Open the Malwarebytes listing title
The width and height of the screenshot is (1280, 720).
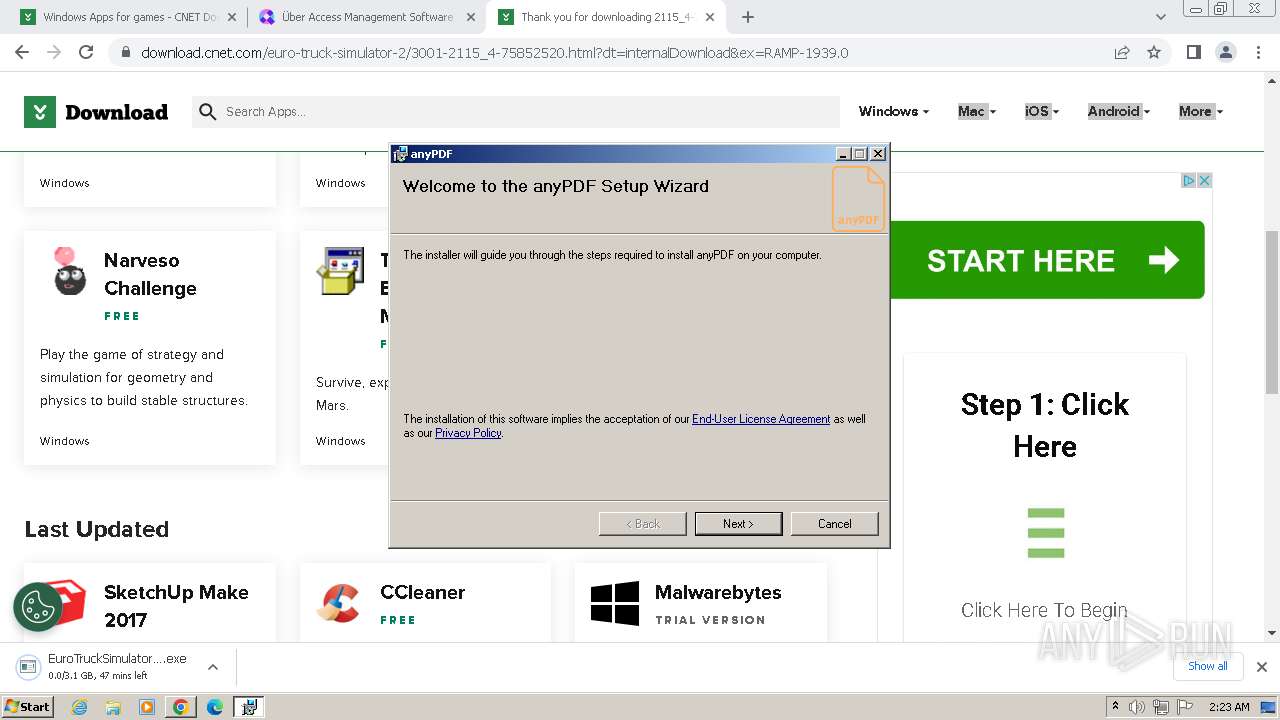pyautogui.click(x=718, y=592)
